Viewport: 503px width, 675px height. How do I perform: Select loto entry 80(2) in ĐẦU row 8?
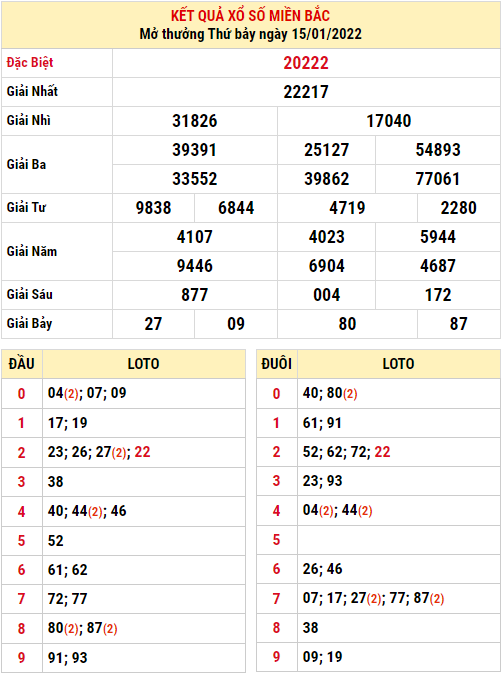click(63, 629)
